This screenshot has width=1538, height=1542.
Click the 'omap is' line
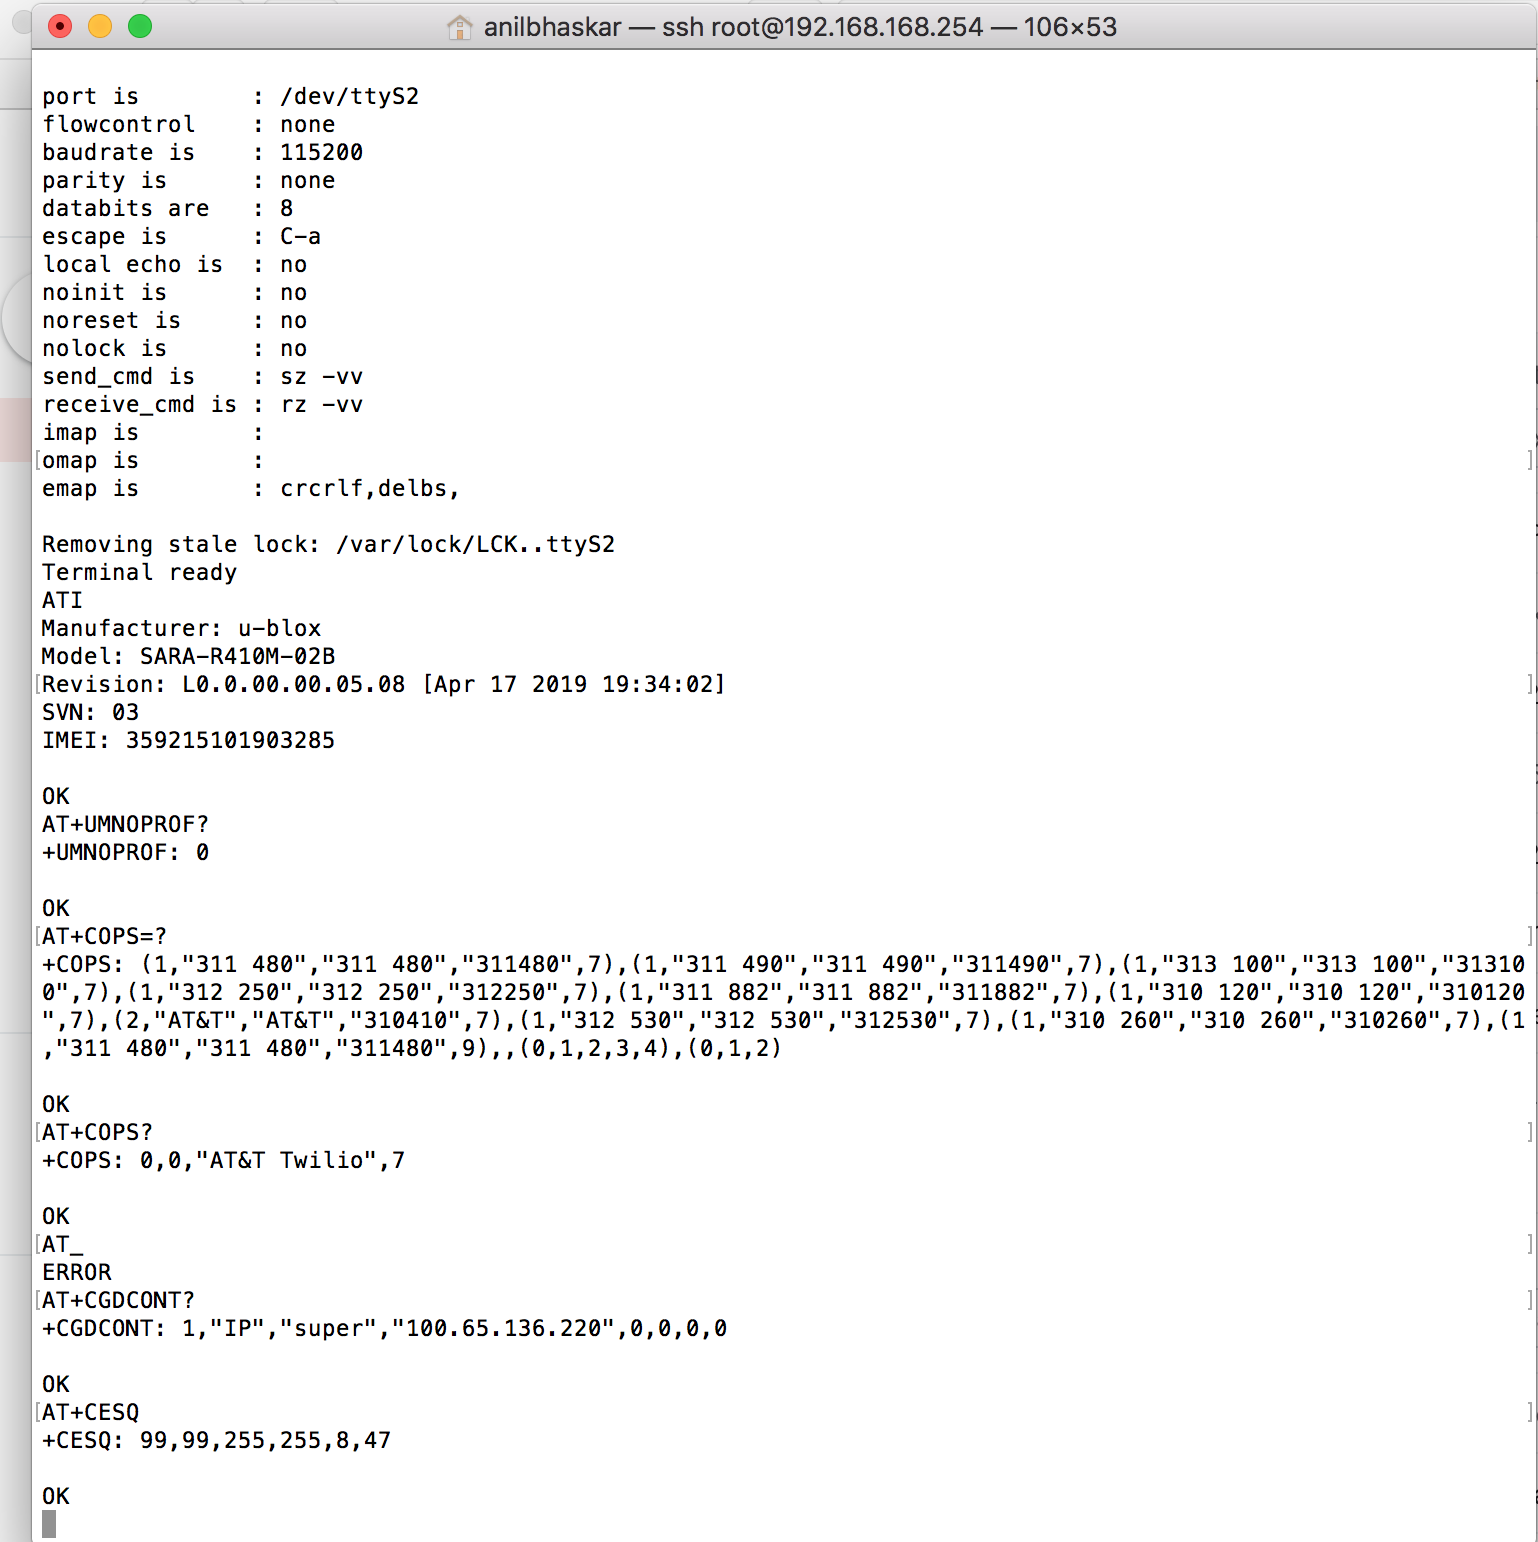(153, 460)
